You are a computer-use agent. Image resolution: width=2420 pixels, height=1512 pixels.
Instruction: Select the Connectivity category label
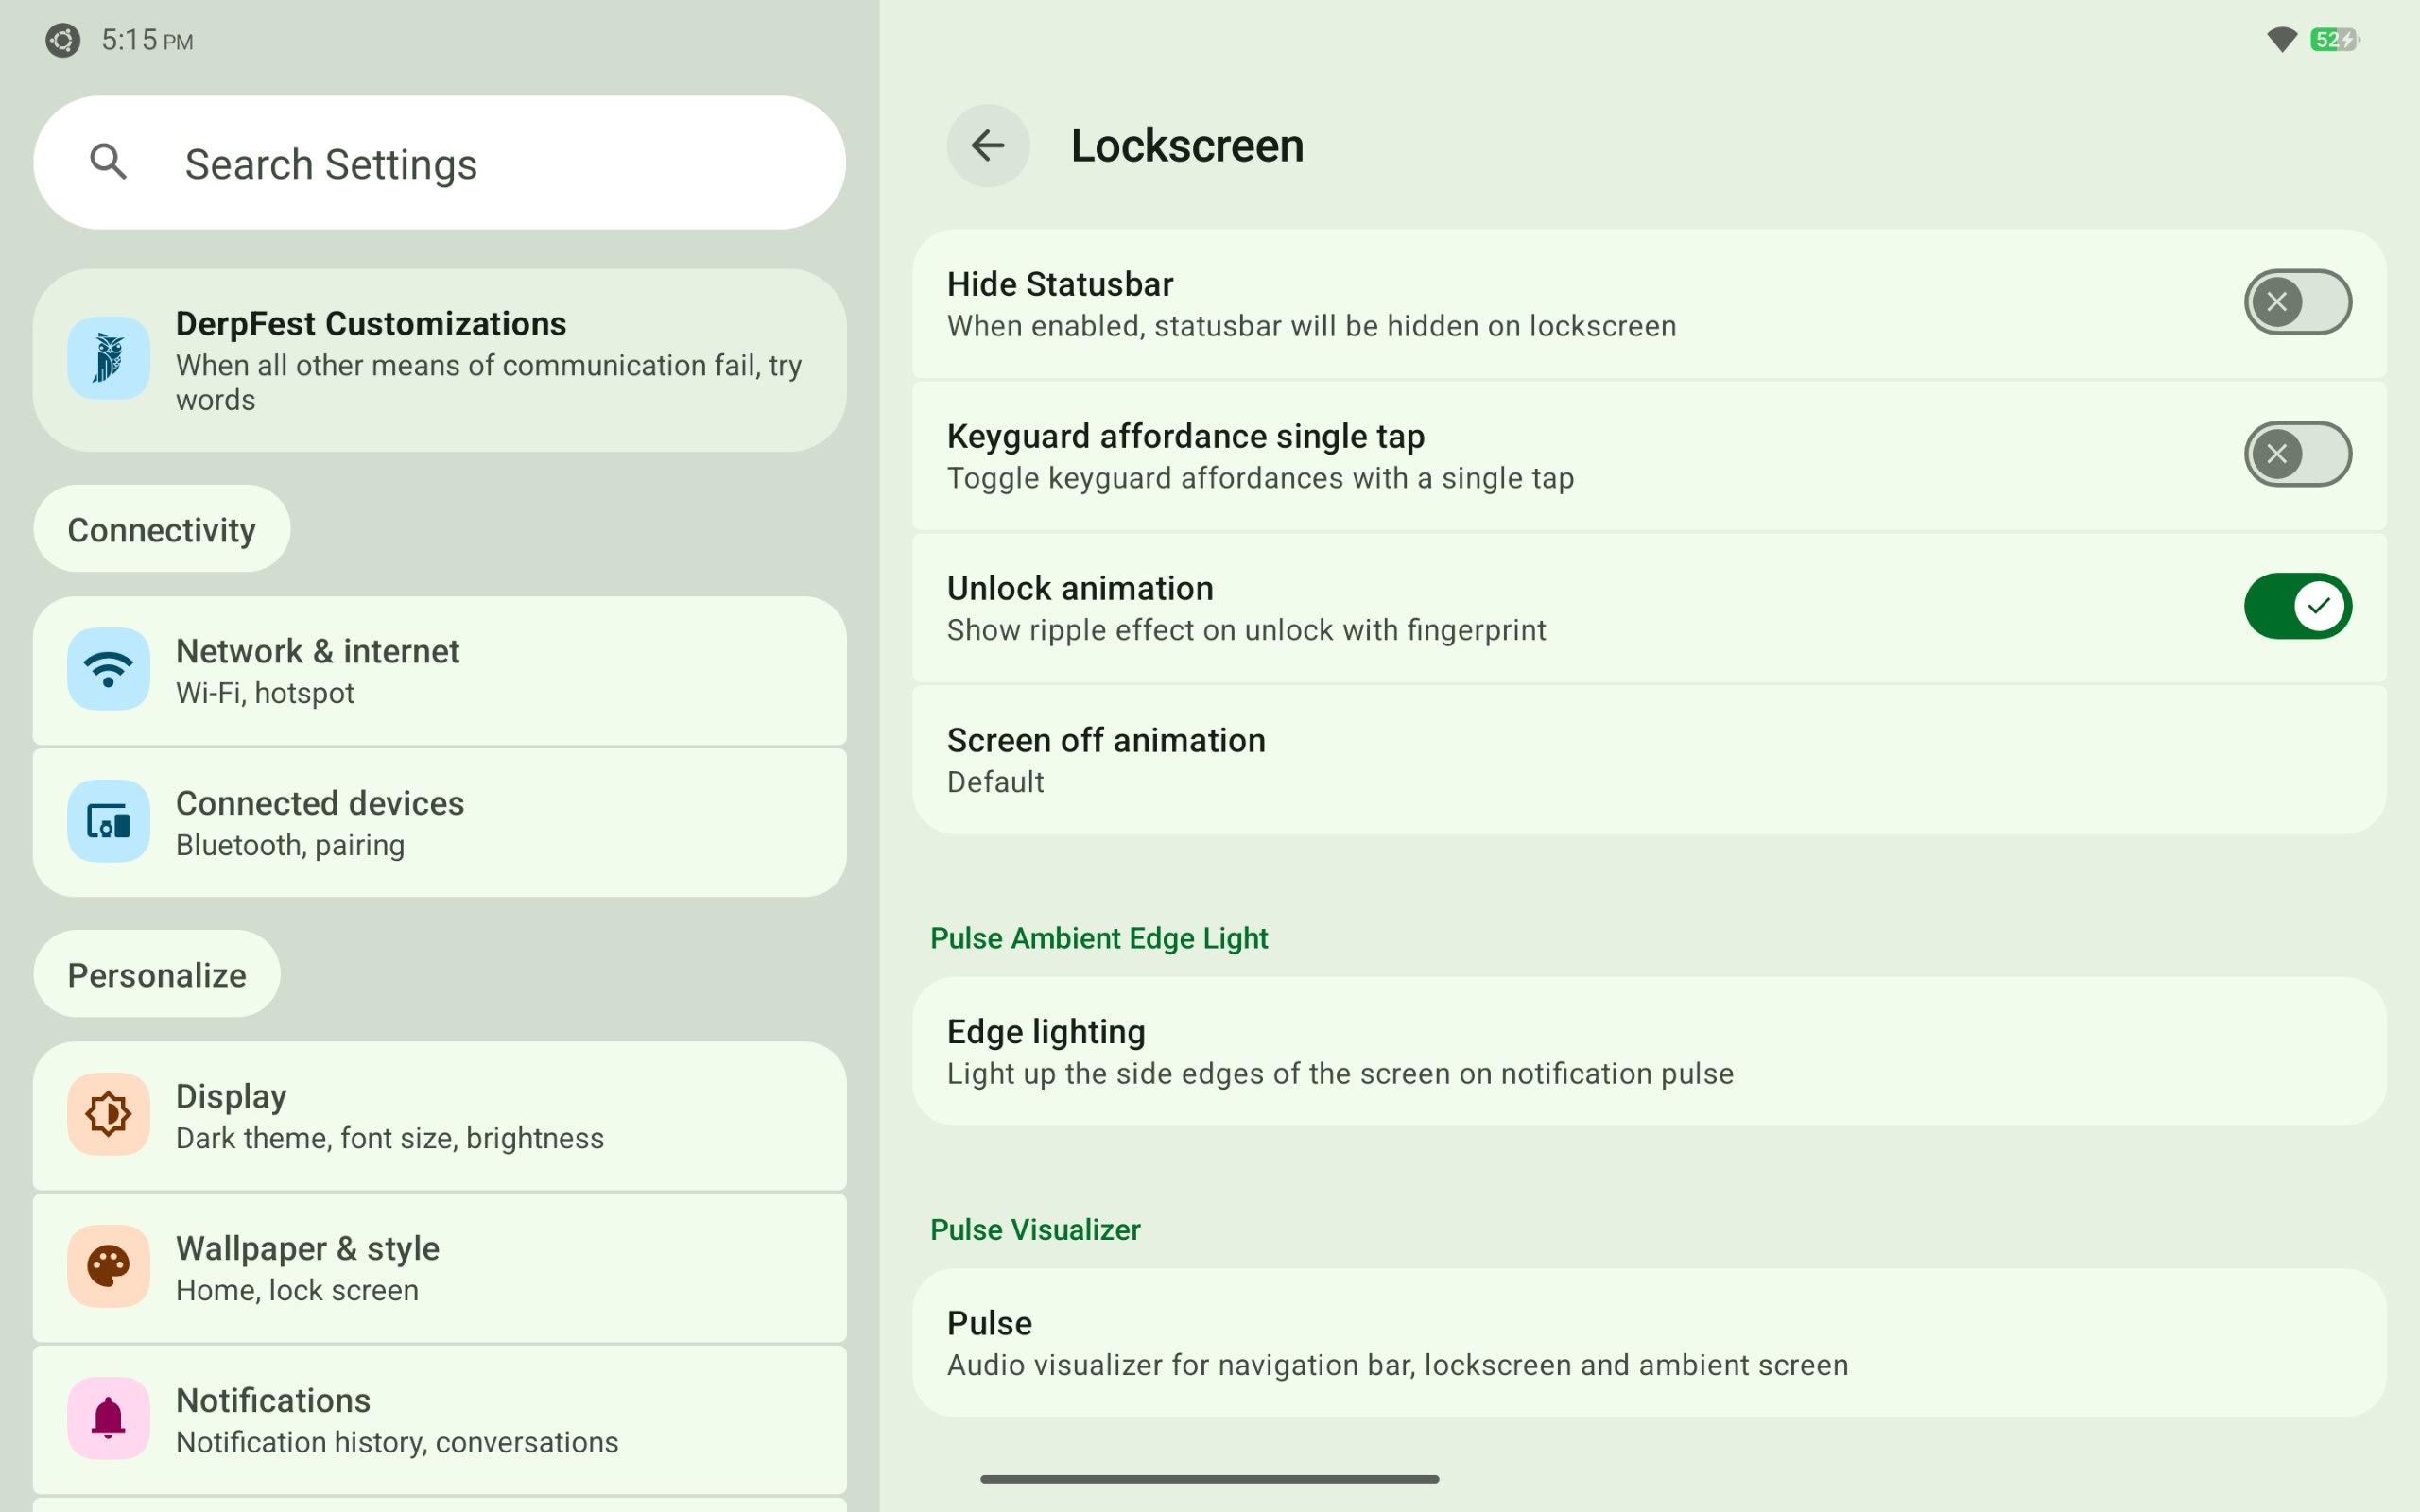(162, 530)
